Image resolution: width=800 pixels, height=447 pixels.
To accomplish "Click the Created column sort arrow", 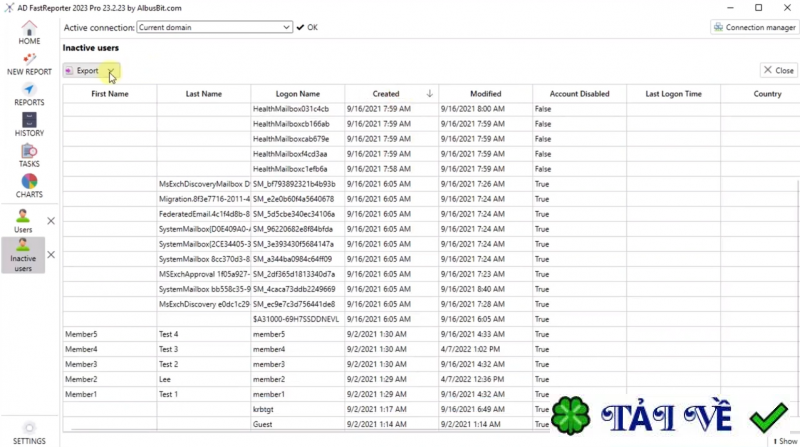I will (x=430, y=93).
